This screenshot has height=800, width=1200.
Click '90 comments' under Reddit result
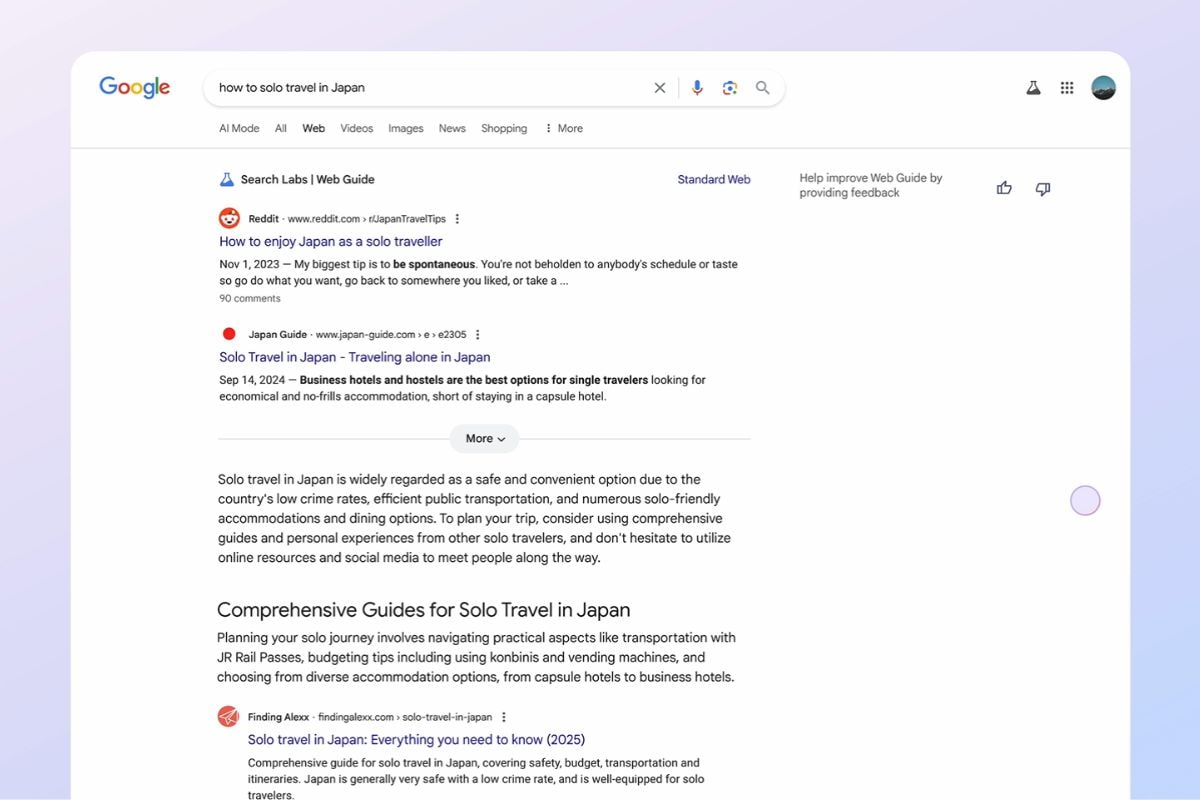pyautogui.click(x=250, y=299)
